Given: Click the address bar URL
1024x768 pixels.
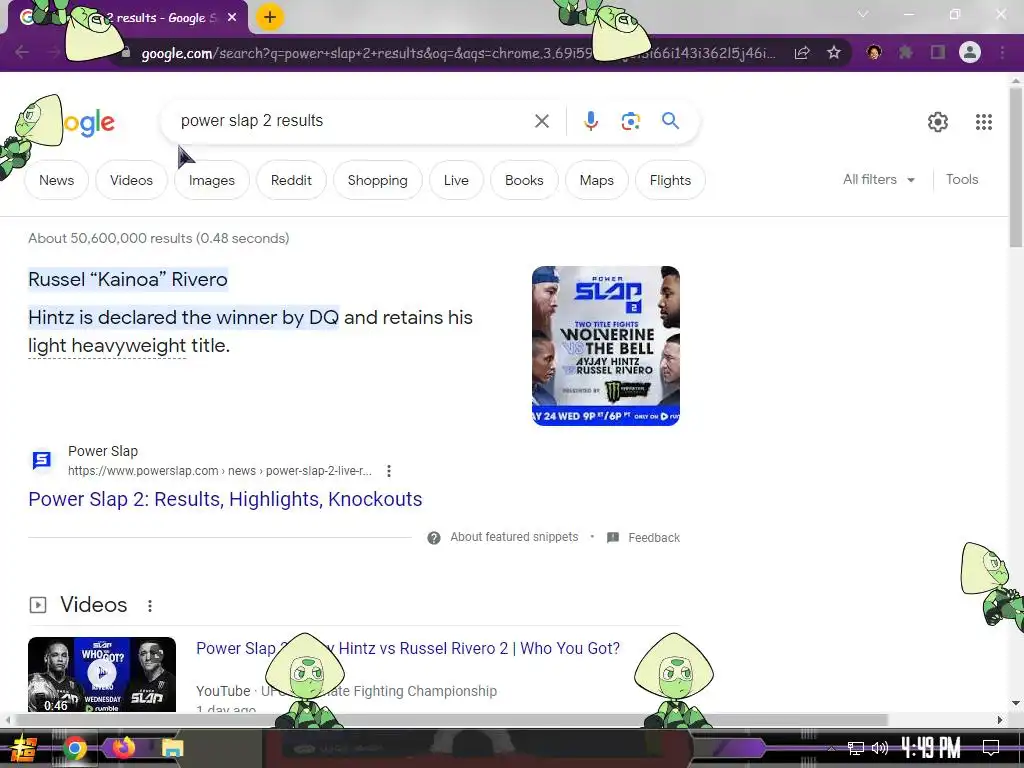Looking at the screenshot, I should (x=458, y=53).
